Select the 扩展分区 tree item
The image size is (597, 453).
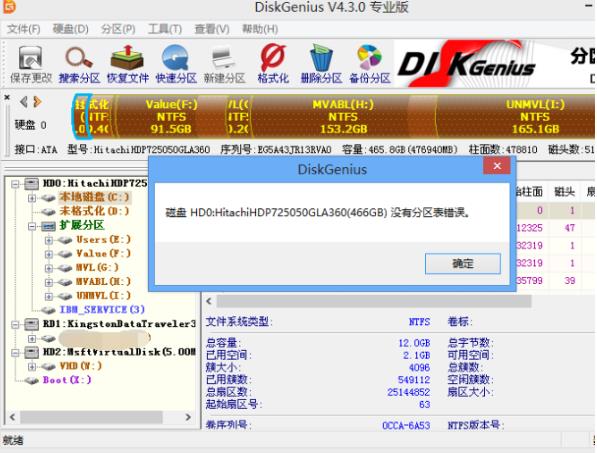[82, 225]
